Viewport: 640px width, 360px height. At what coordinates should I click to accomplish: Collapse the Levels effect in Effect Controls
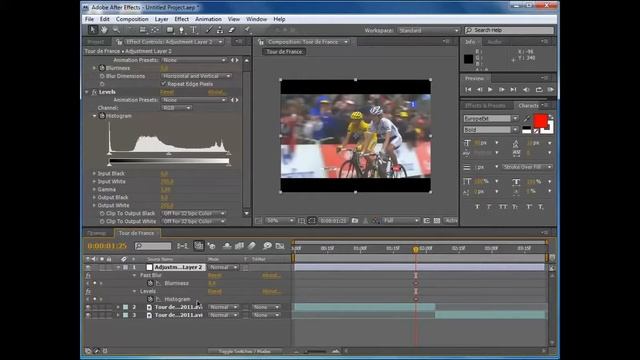click(x=87, y=92)
